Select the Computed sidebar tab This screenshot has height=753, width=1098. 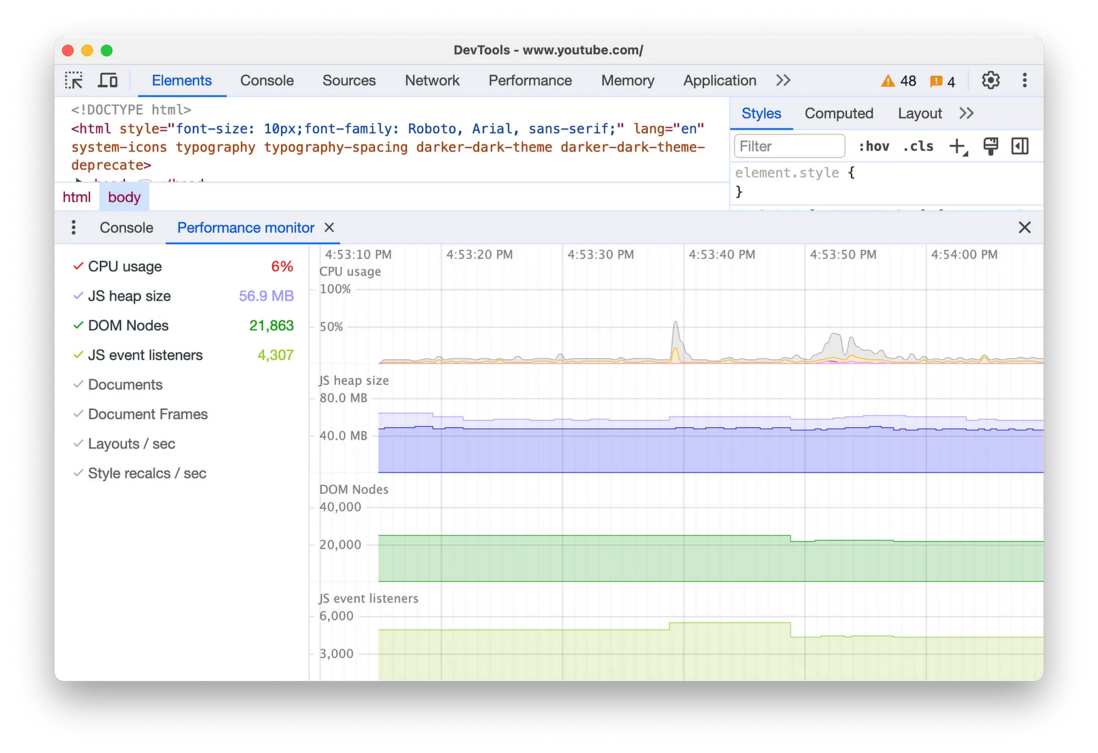click(x=839, y=113)
